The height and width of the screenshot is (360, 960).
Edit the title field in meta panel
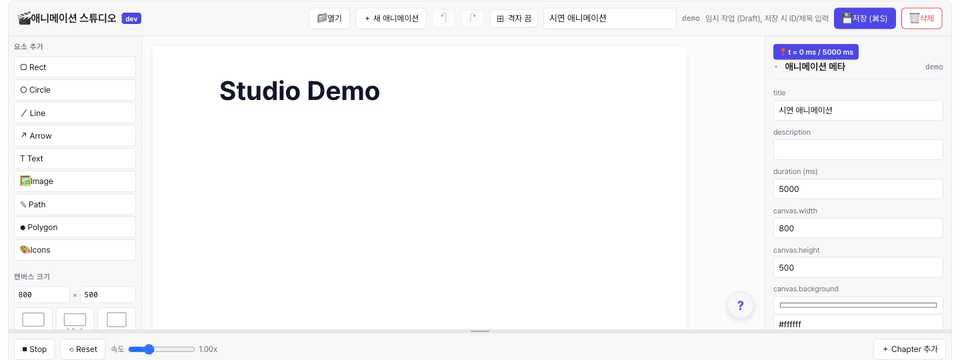858,111
